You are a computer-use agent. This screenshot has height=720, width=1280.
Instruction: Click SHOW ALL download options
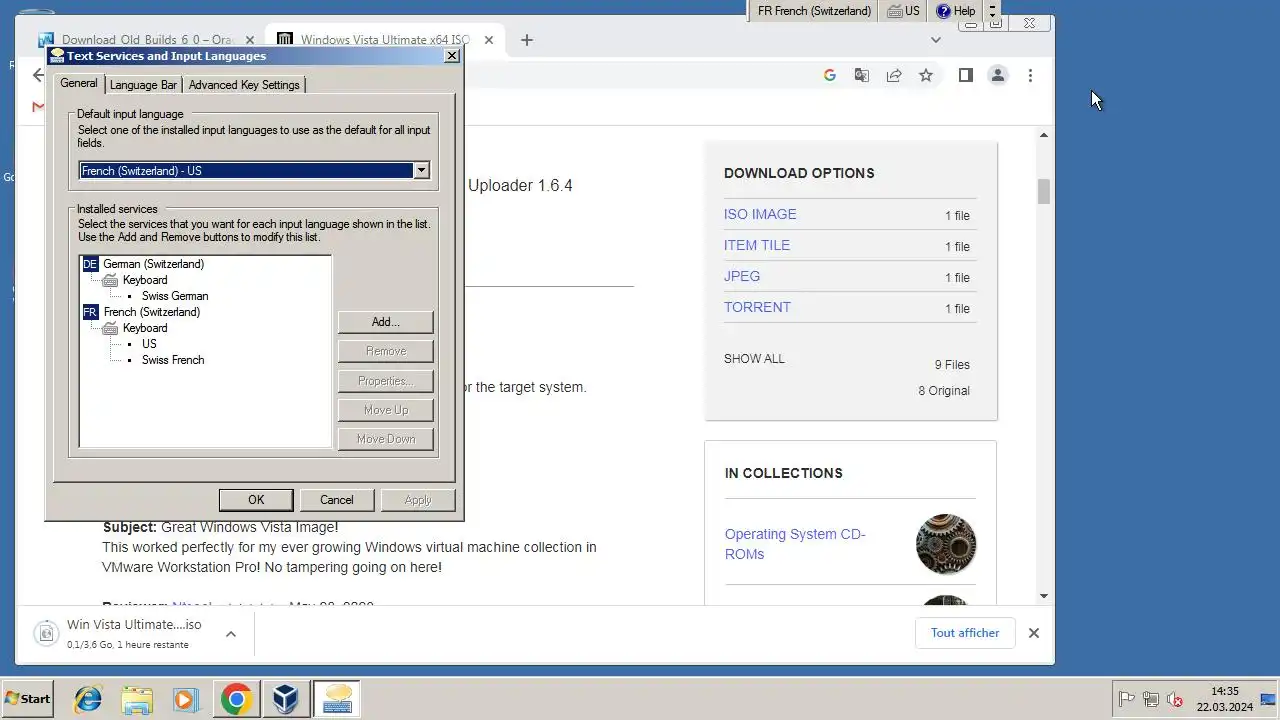tap(754, 358)
